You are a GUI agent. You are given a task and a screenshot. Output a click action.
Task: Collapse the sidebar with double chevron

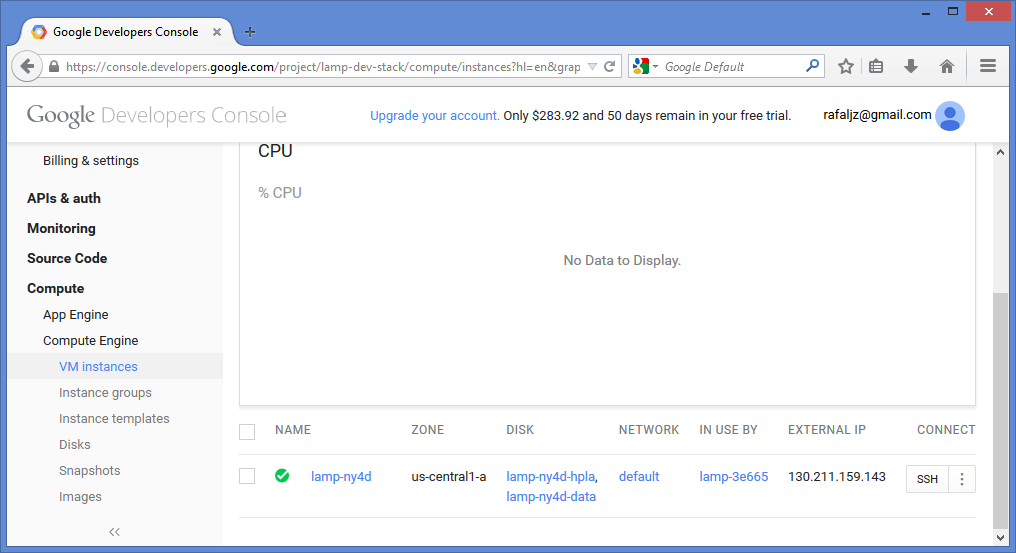(x=114, y=532)
